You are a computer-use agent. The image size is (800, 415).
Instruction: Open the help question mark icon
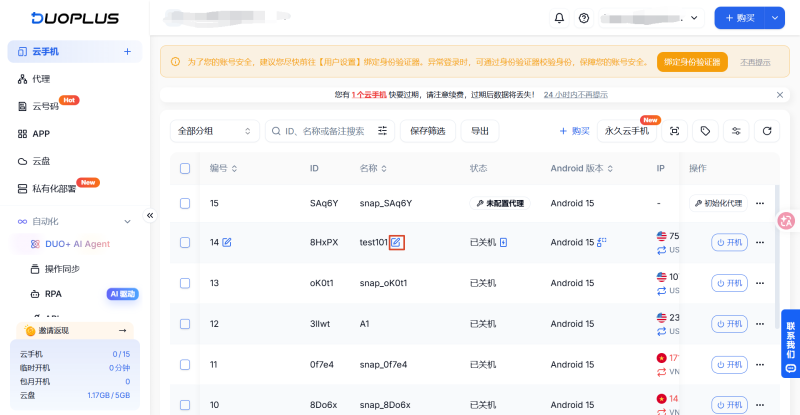(x=584, y=18)
